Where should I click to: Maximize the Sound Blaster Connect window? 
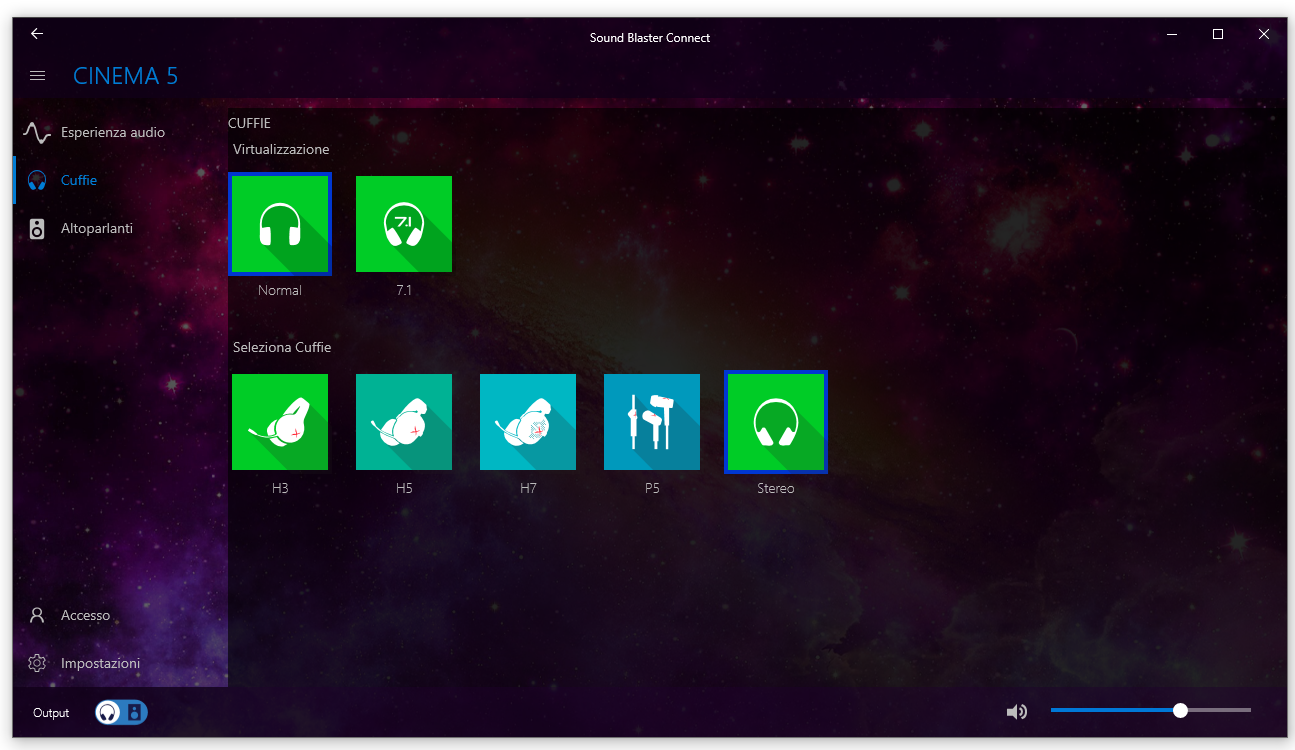(x=1218, y=34)
